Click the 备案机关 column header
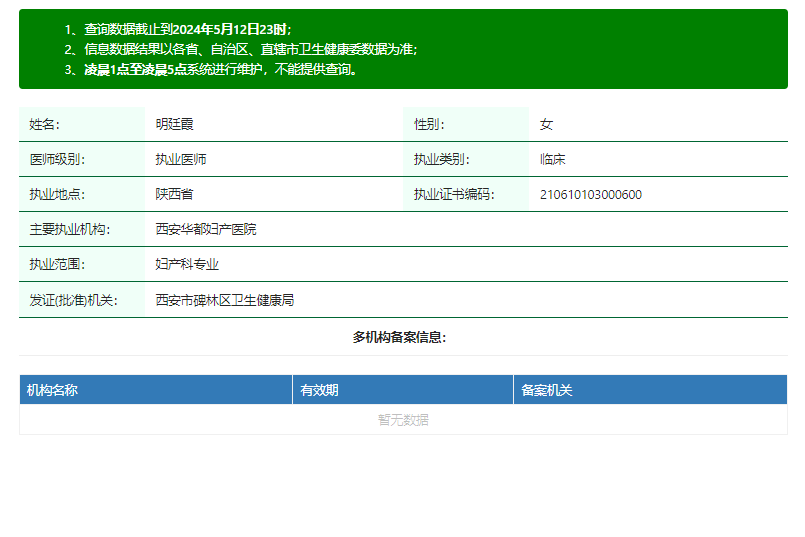Image resolution: width=805 pixels, height=537 pixels. click(650, 390)
